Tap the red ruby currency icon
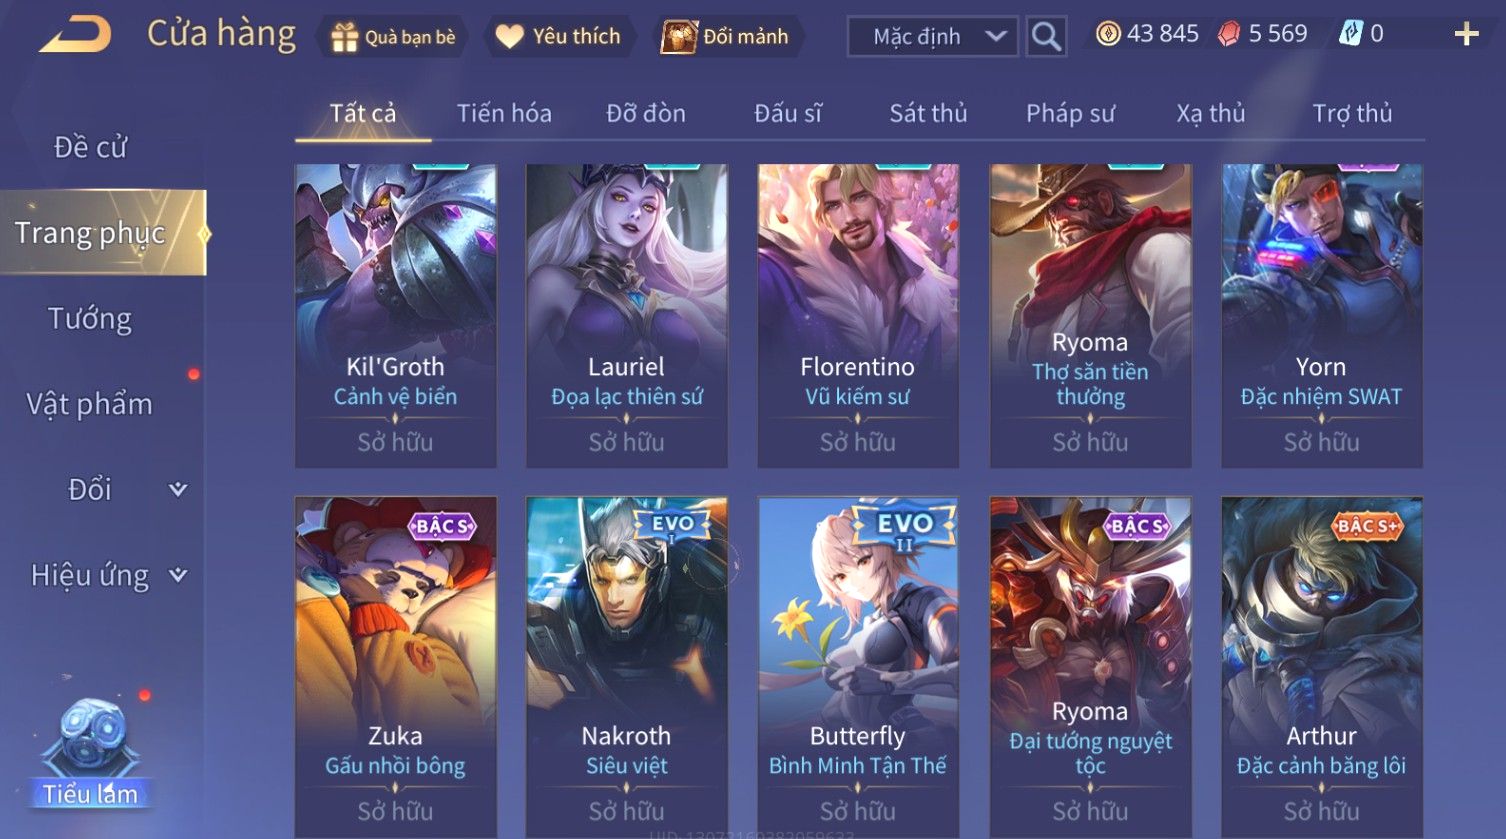1506x839 pixels. [1229, 34]
